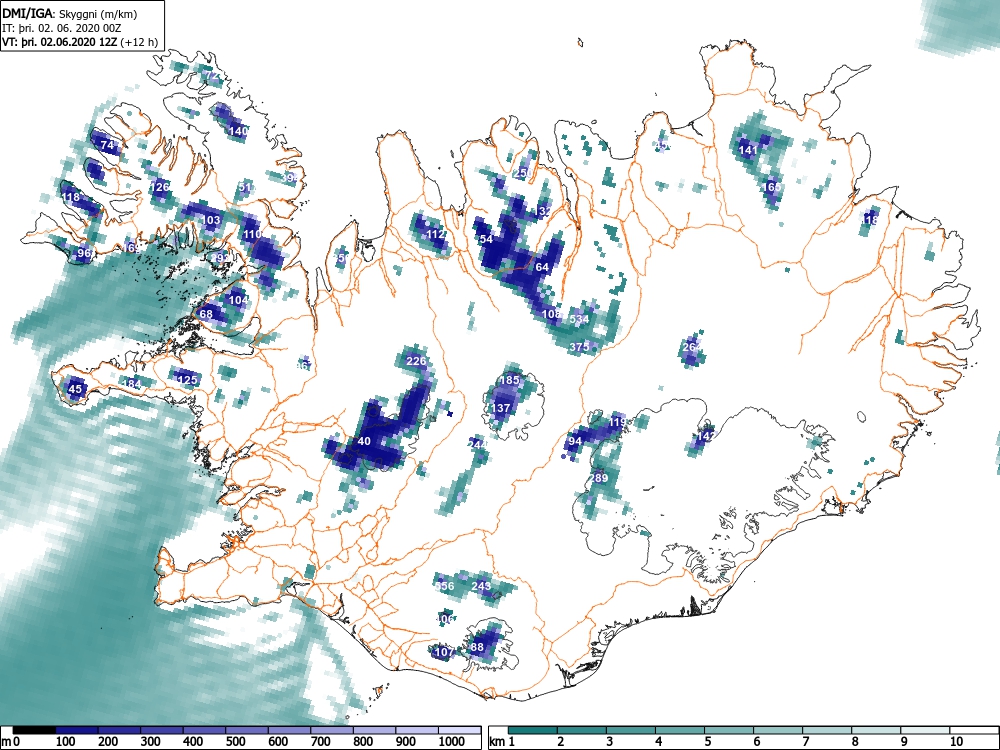Click the title 'DMI/IGA: Skyggni (m/km)'
Viewport: 1000px width, 750px height.
(70, 13)
